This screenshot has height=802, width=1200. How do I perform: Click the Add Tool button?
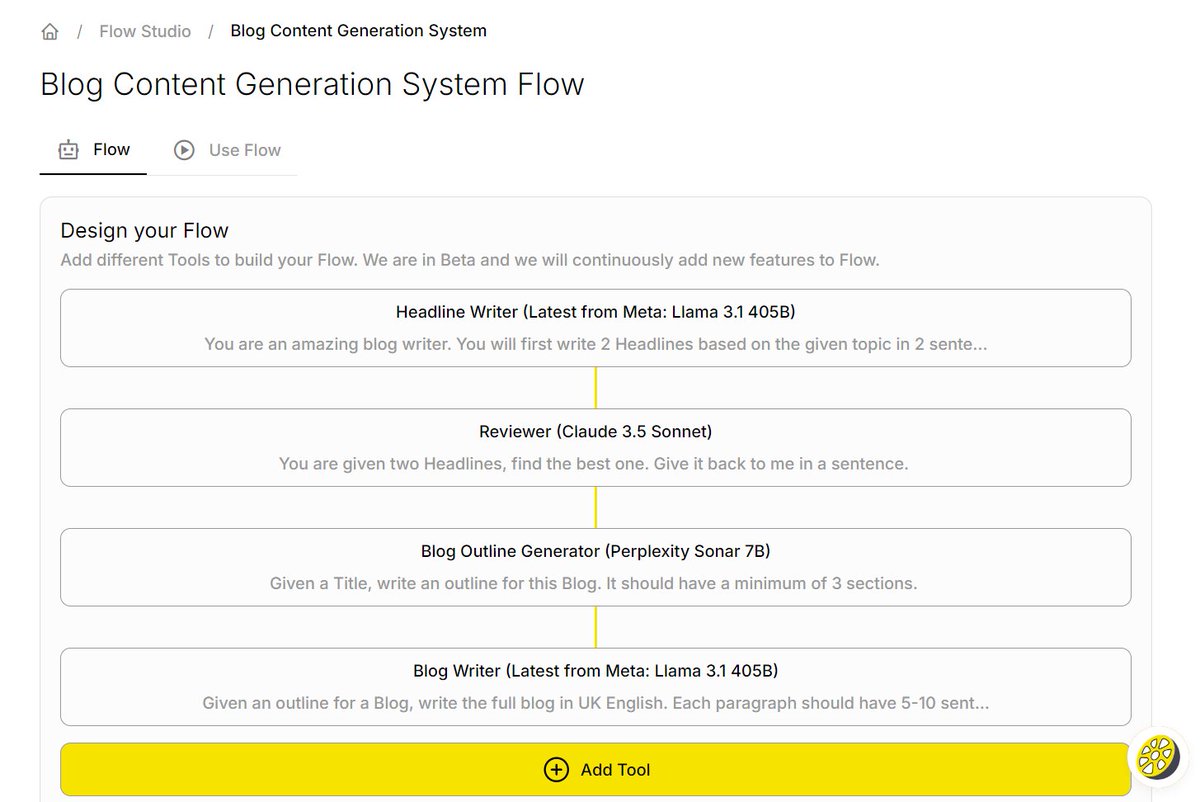coord(596,769)
